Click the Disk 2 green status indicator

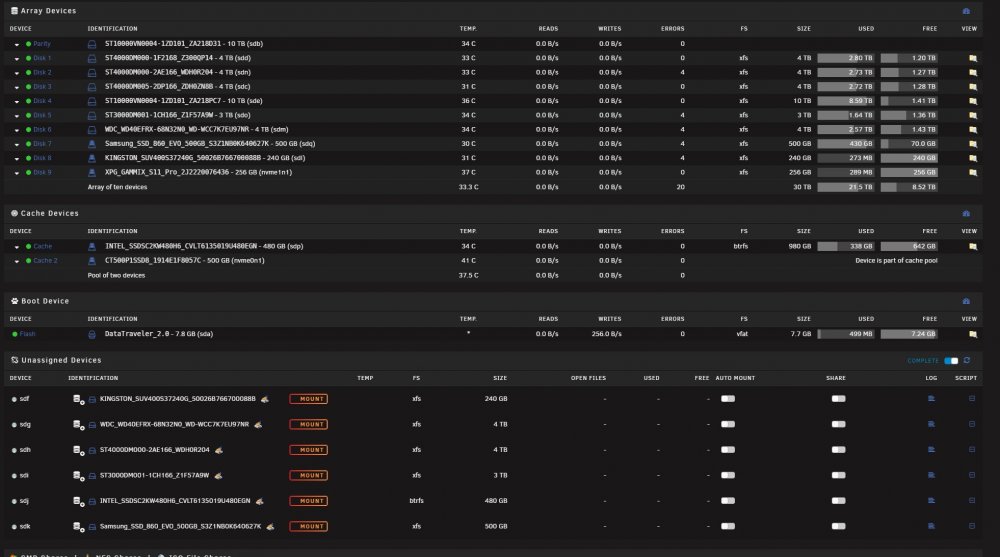(x=28, y=73)
